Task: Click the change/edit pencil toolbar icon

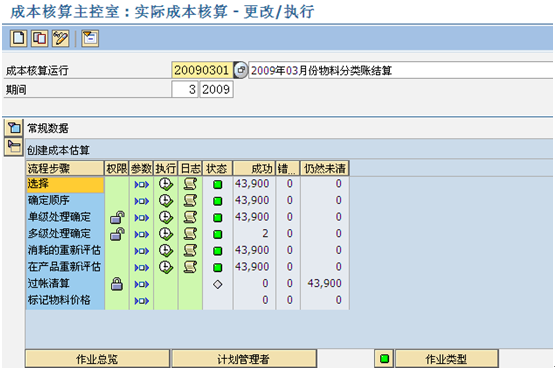Action: click(61, 38)
